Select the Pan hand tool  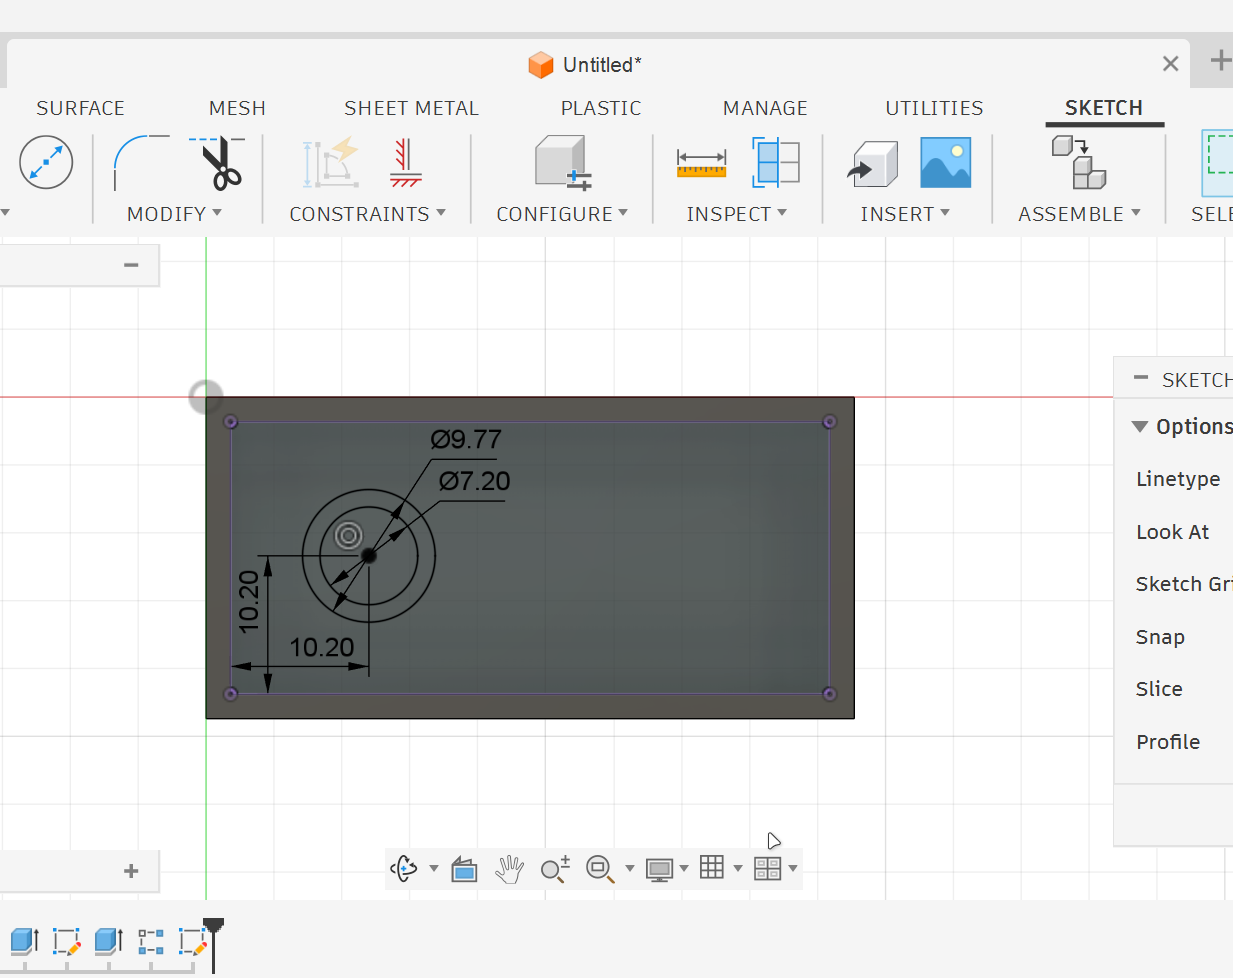510,869
